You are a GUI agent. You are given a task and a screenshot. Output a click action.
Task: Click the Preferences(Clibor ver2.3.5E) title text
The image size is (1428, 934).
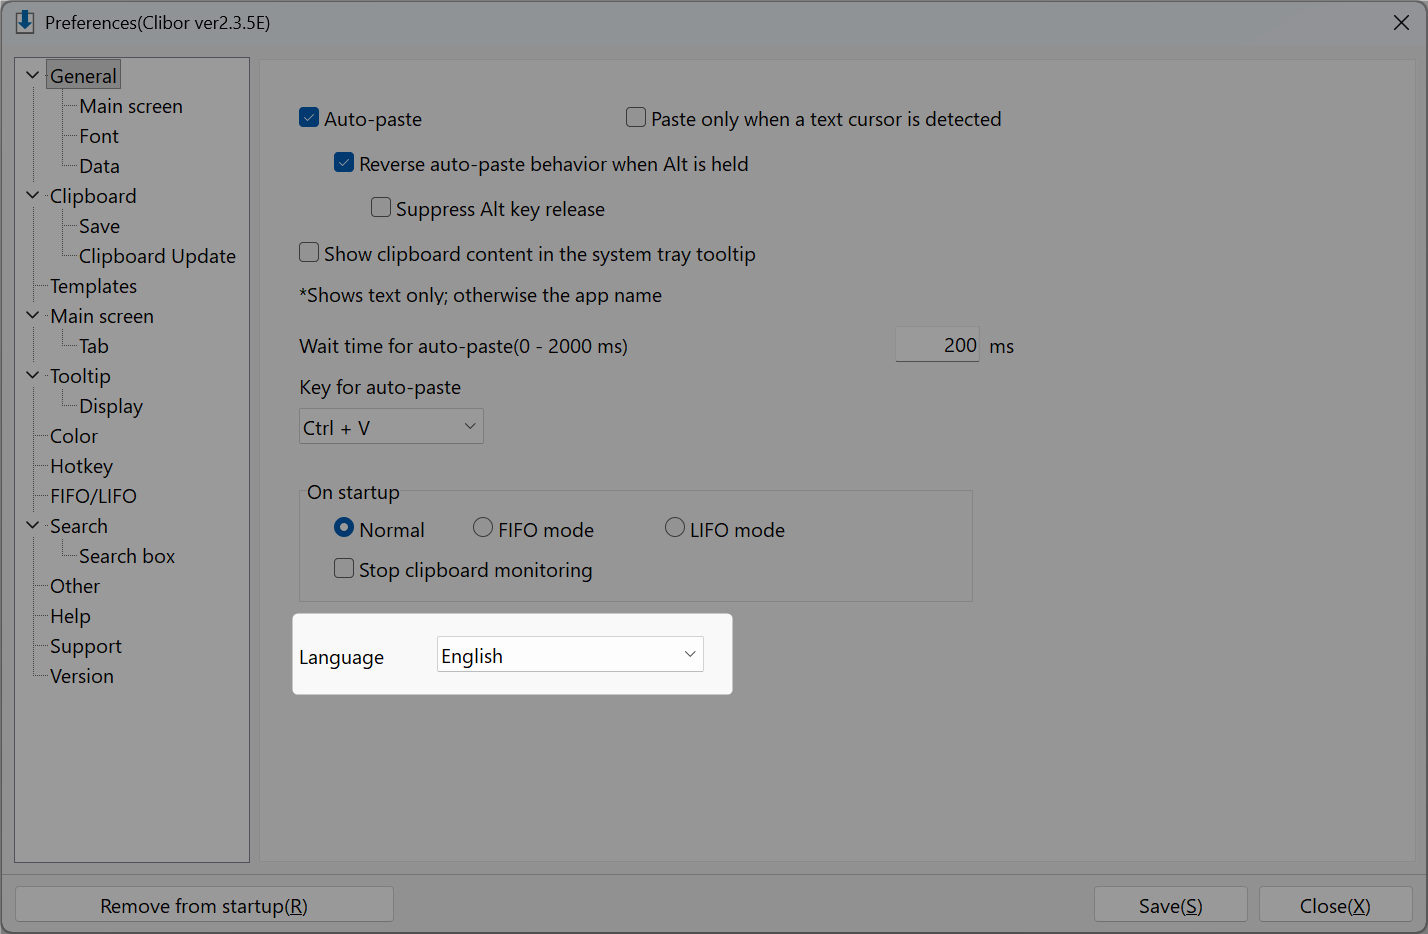158,22
